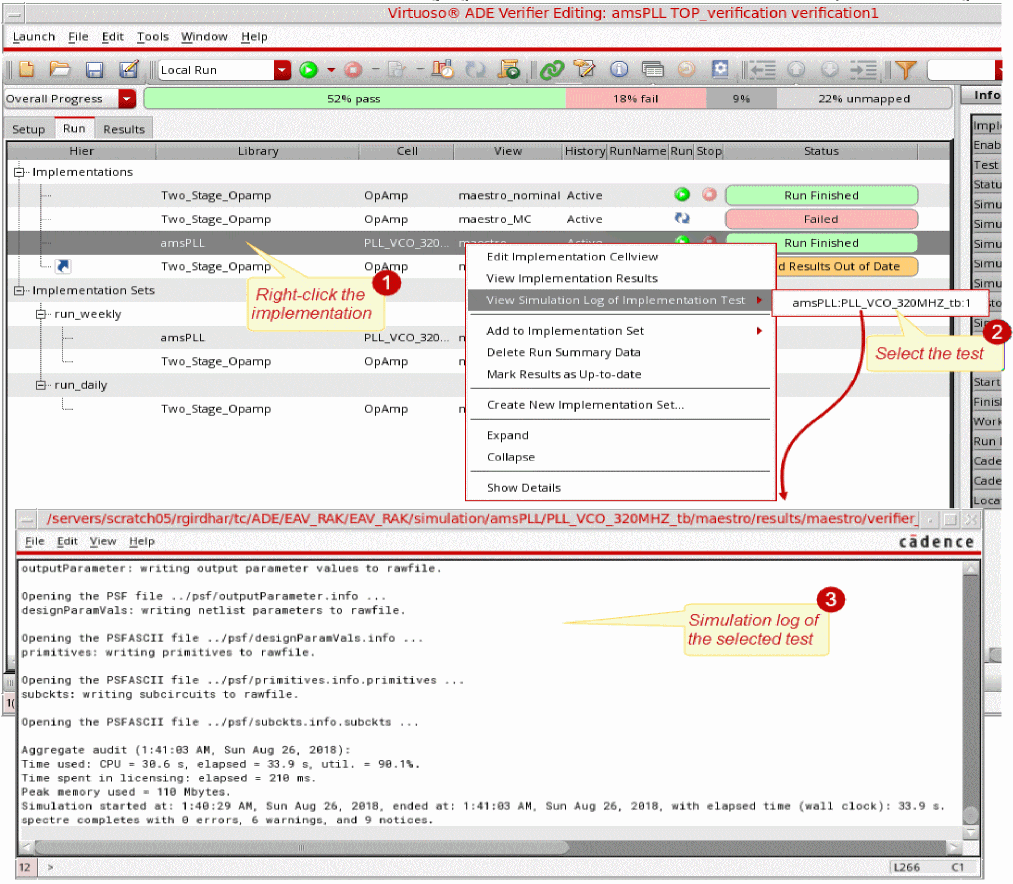
Task: Switch to the Results tab
Action: click(124, 129)
